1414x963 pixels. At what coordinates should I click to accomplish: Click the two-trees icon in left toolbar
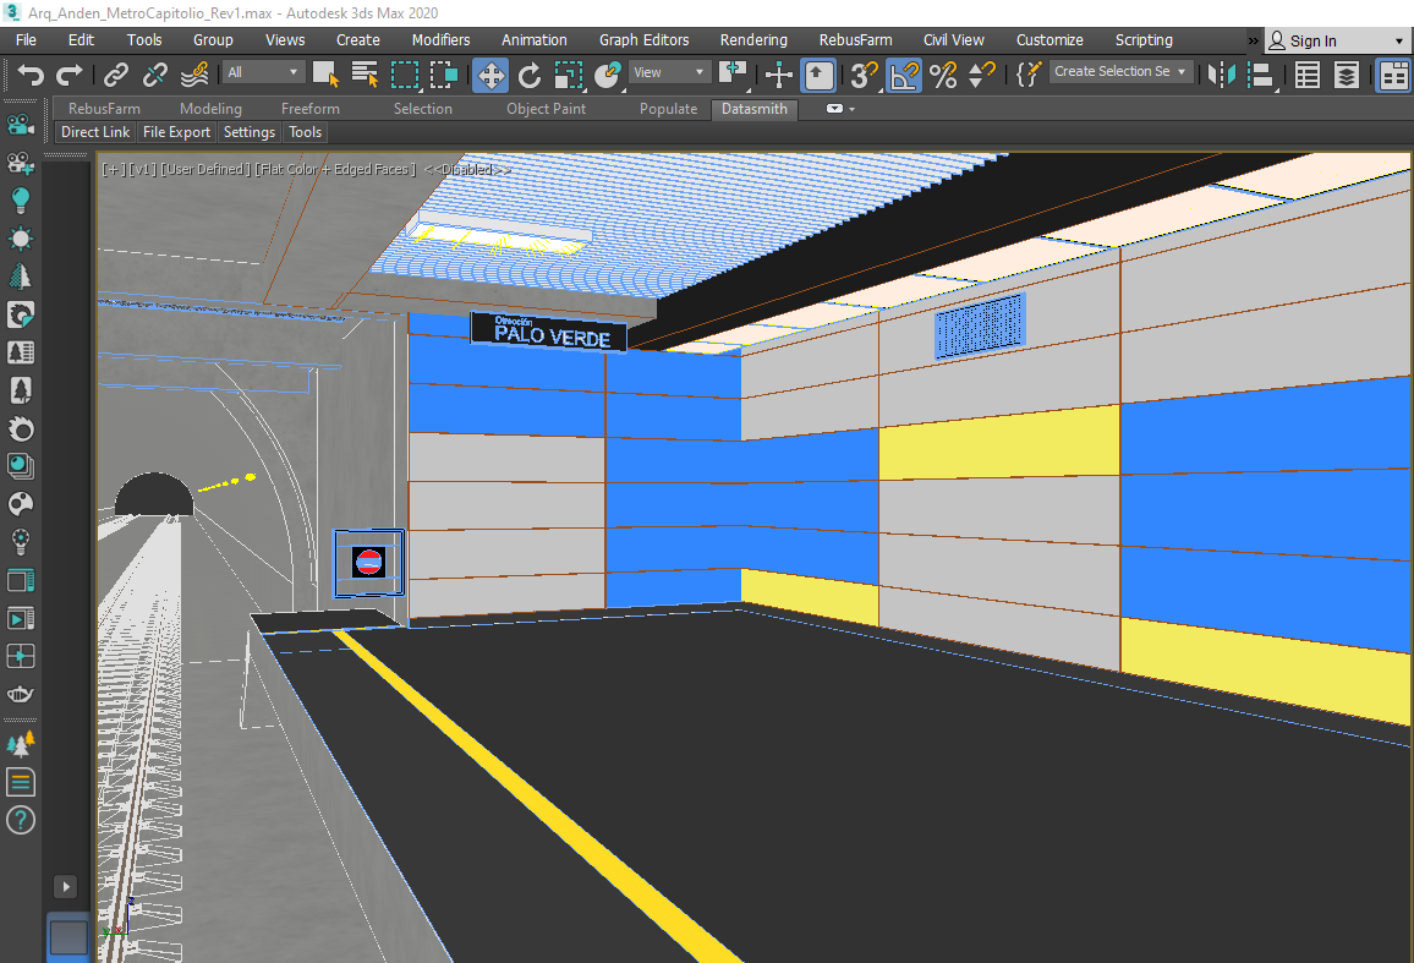20,744
